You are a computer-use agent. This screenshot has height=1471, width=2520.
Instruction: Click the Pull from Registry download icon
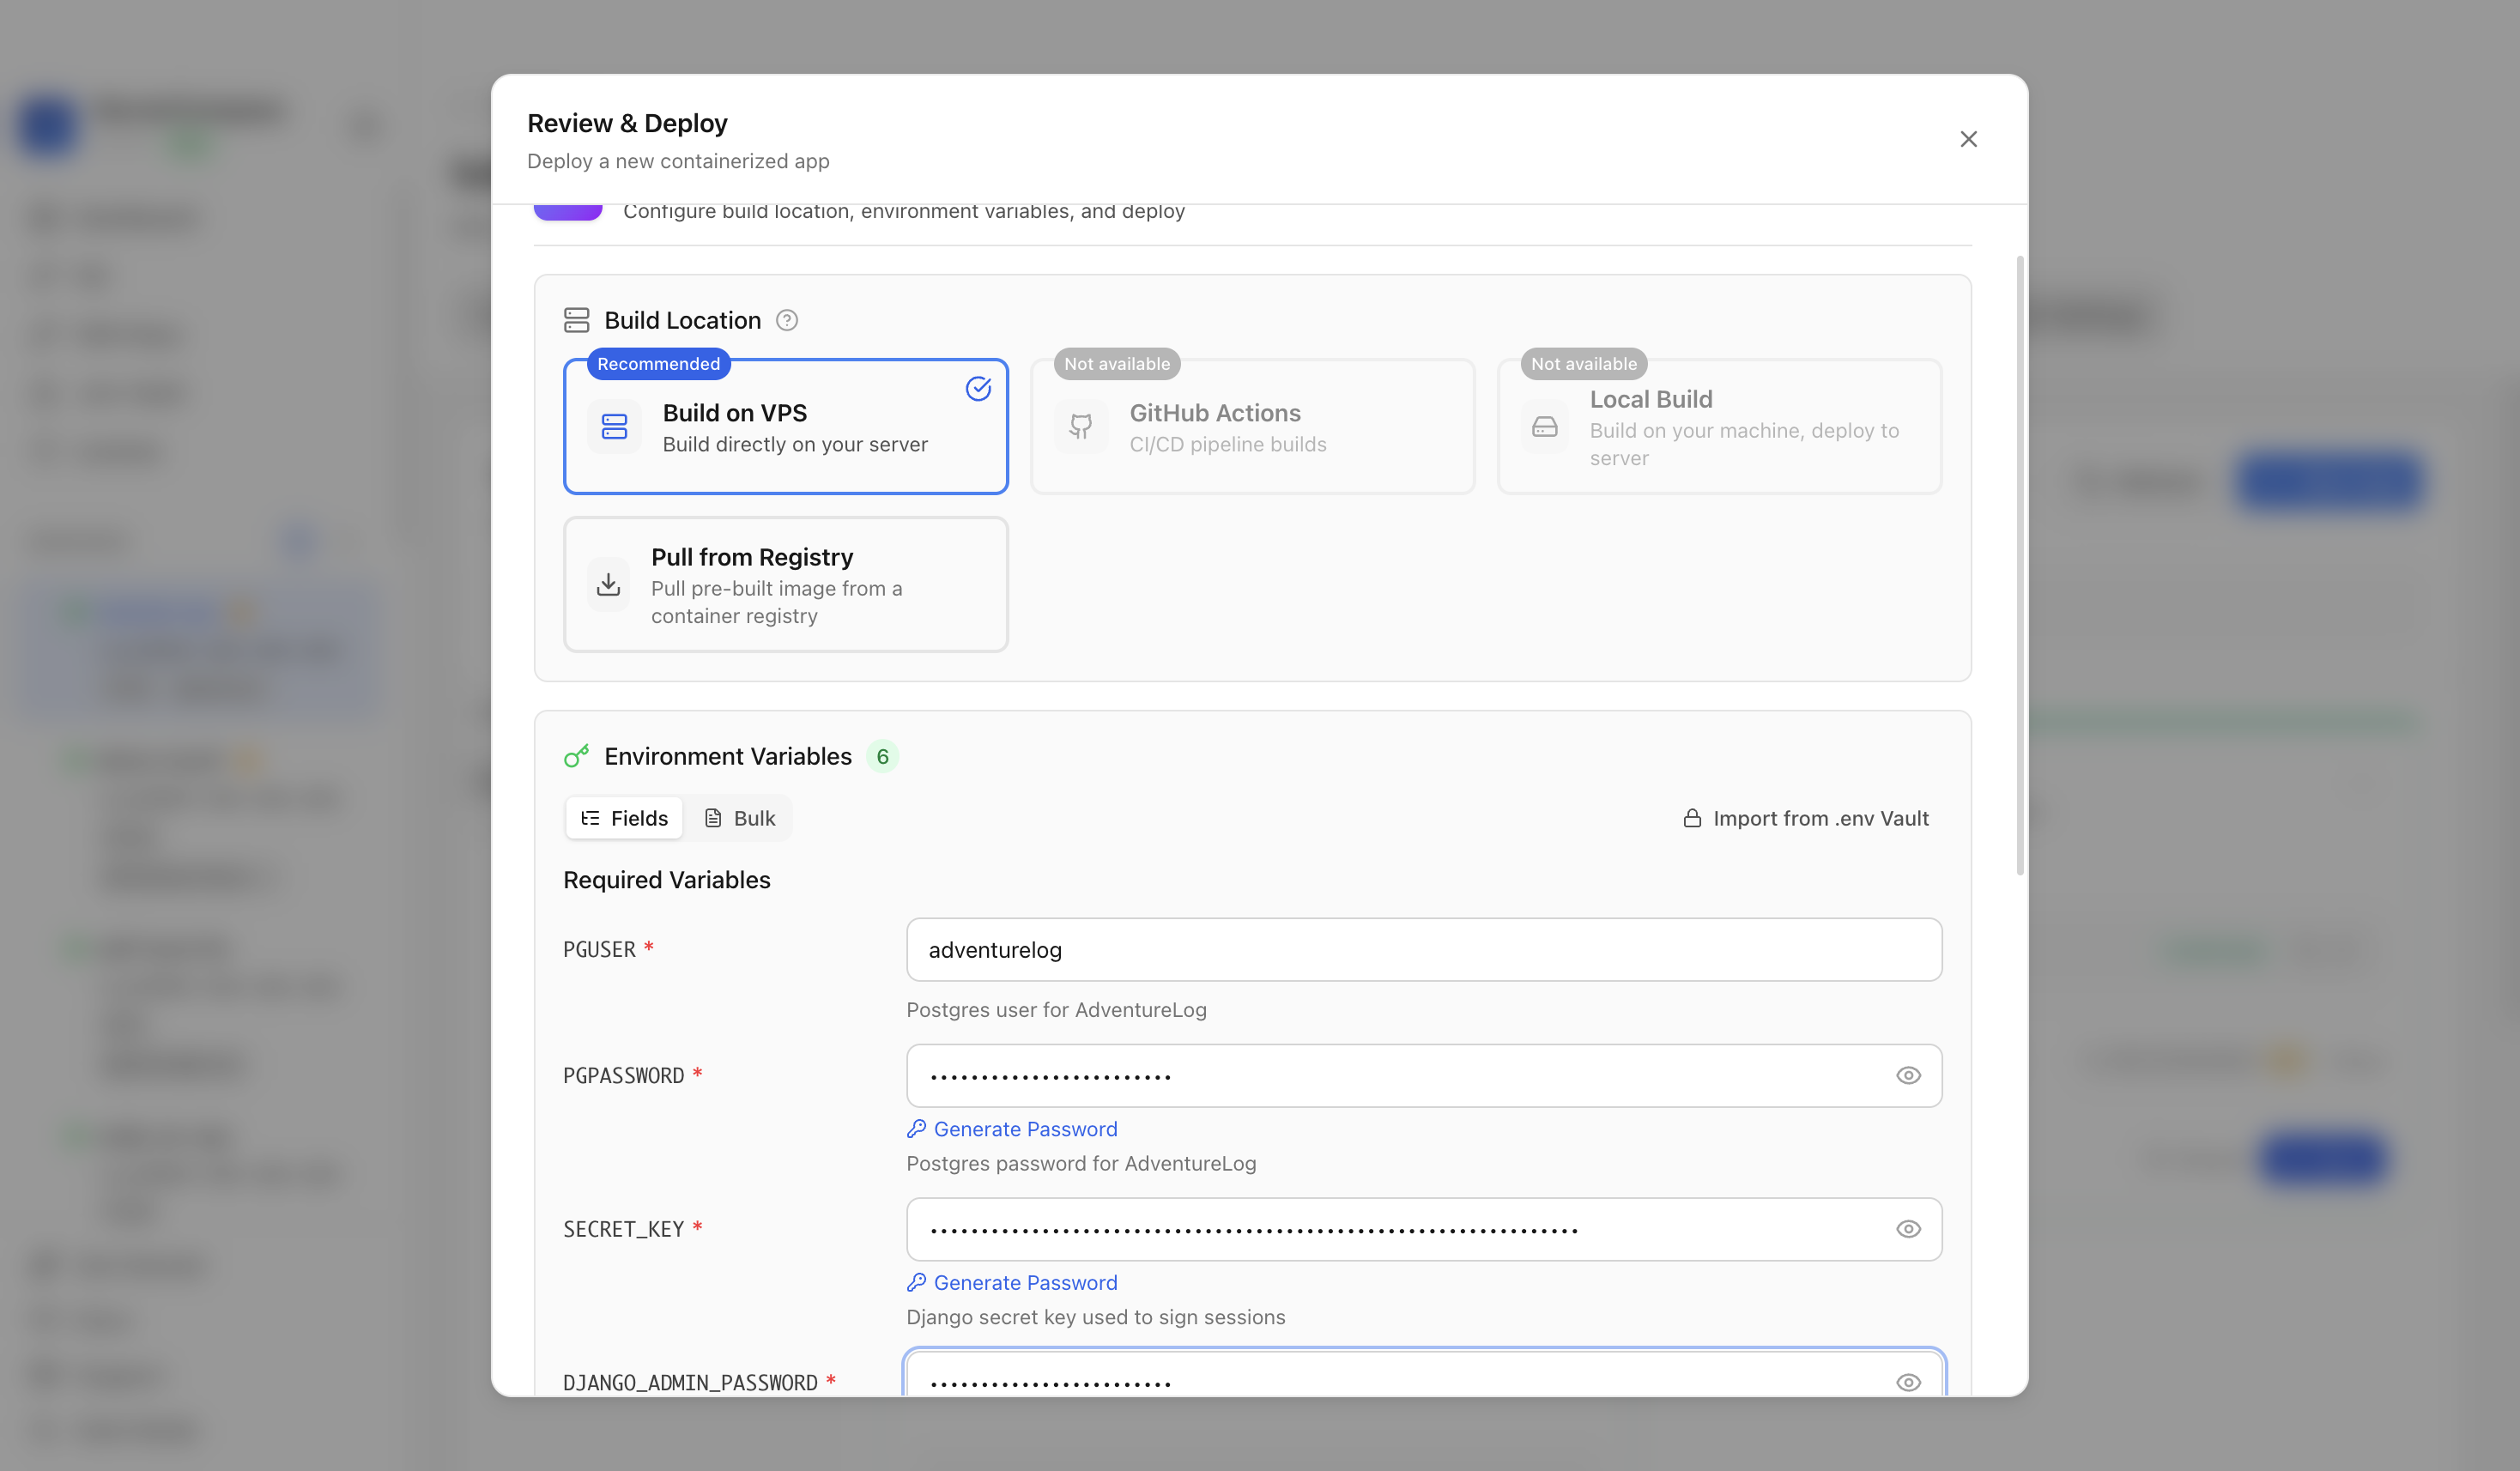608,585
